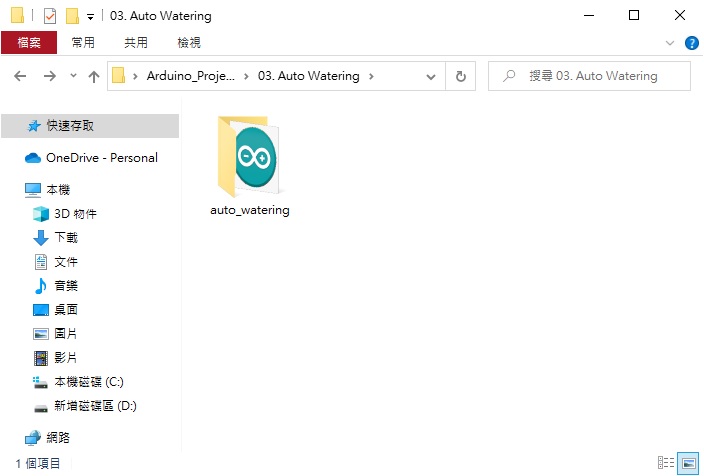Screen dimensions: 704x476
Task: Click the Arduino_Proje... breadcrumb segment
Action: tap(190, 76)
